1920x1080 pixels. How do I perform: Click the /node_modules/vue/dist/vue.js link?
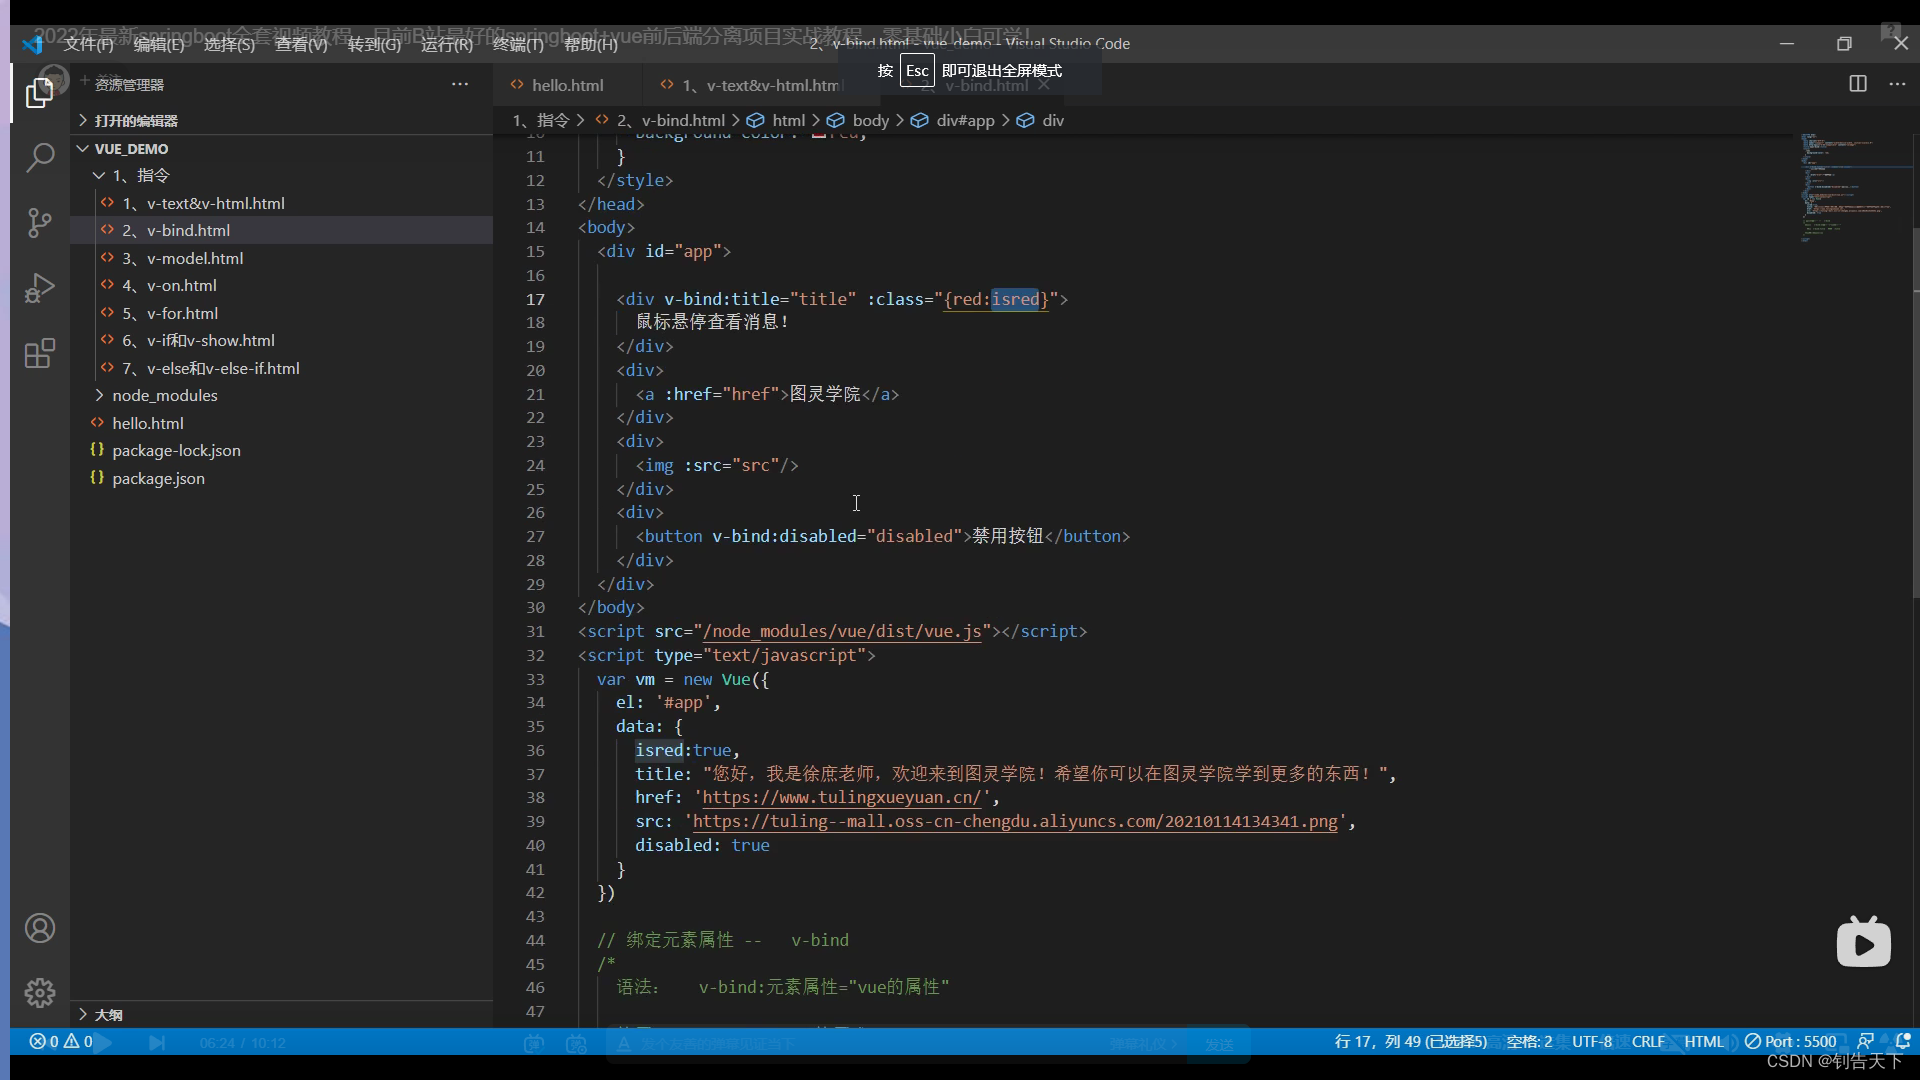coord(842,631)
